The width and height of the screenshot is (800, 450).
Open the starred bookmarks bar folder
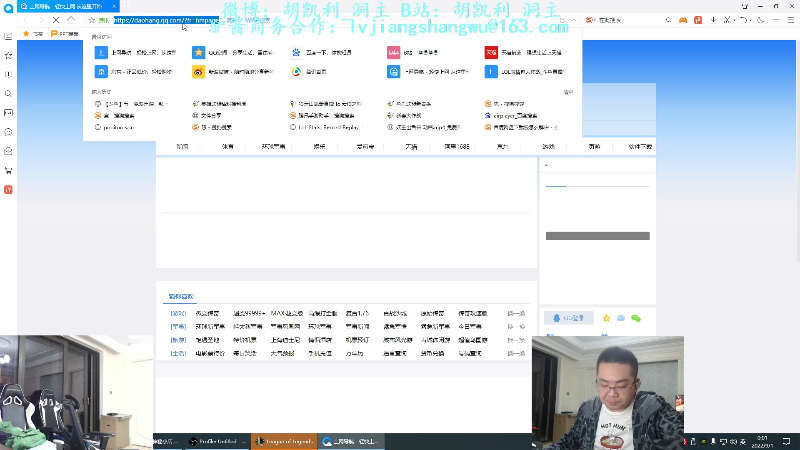click(33, 34)
